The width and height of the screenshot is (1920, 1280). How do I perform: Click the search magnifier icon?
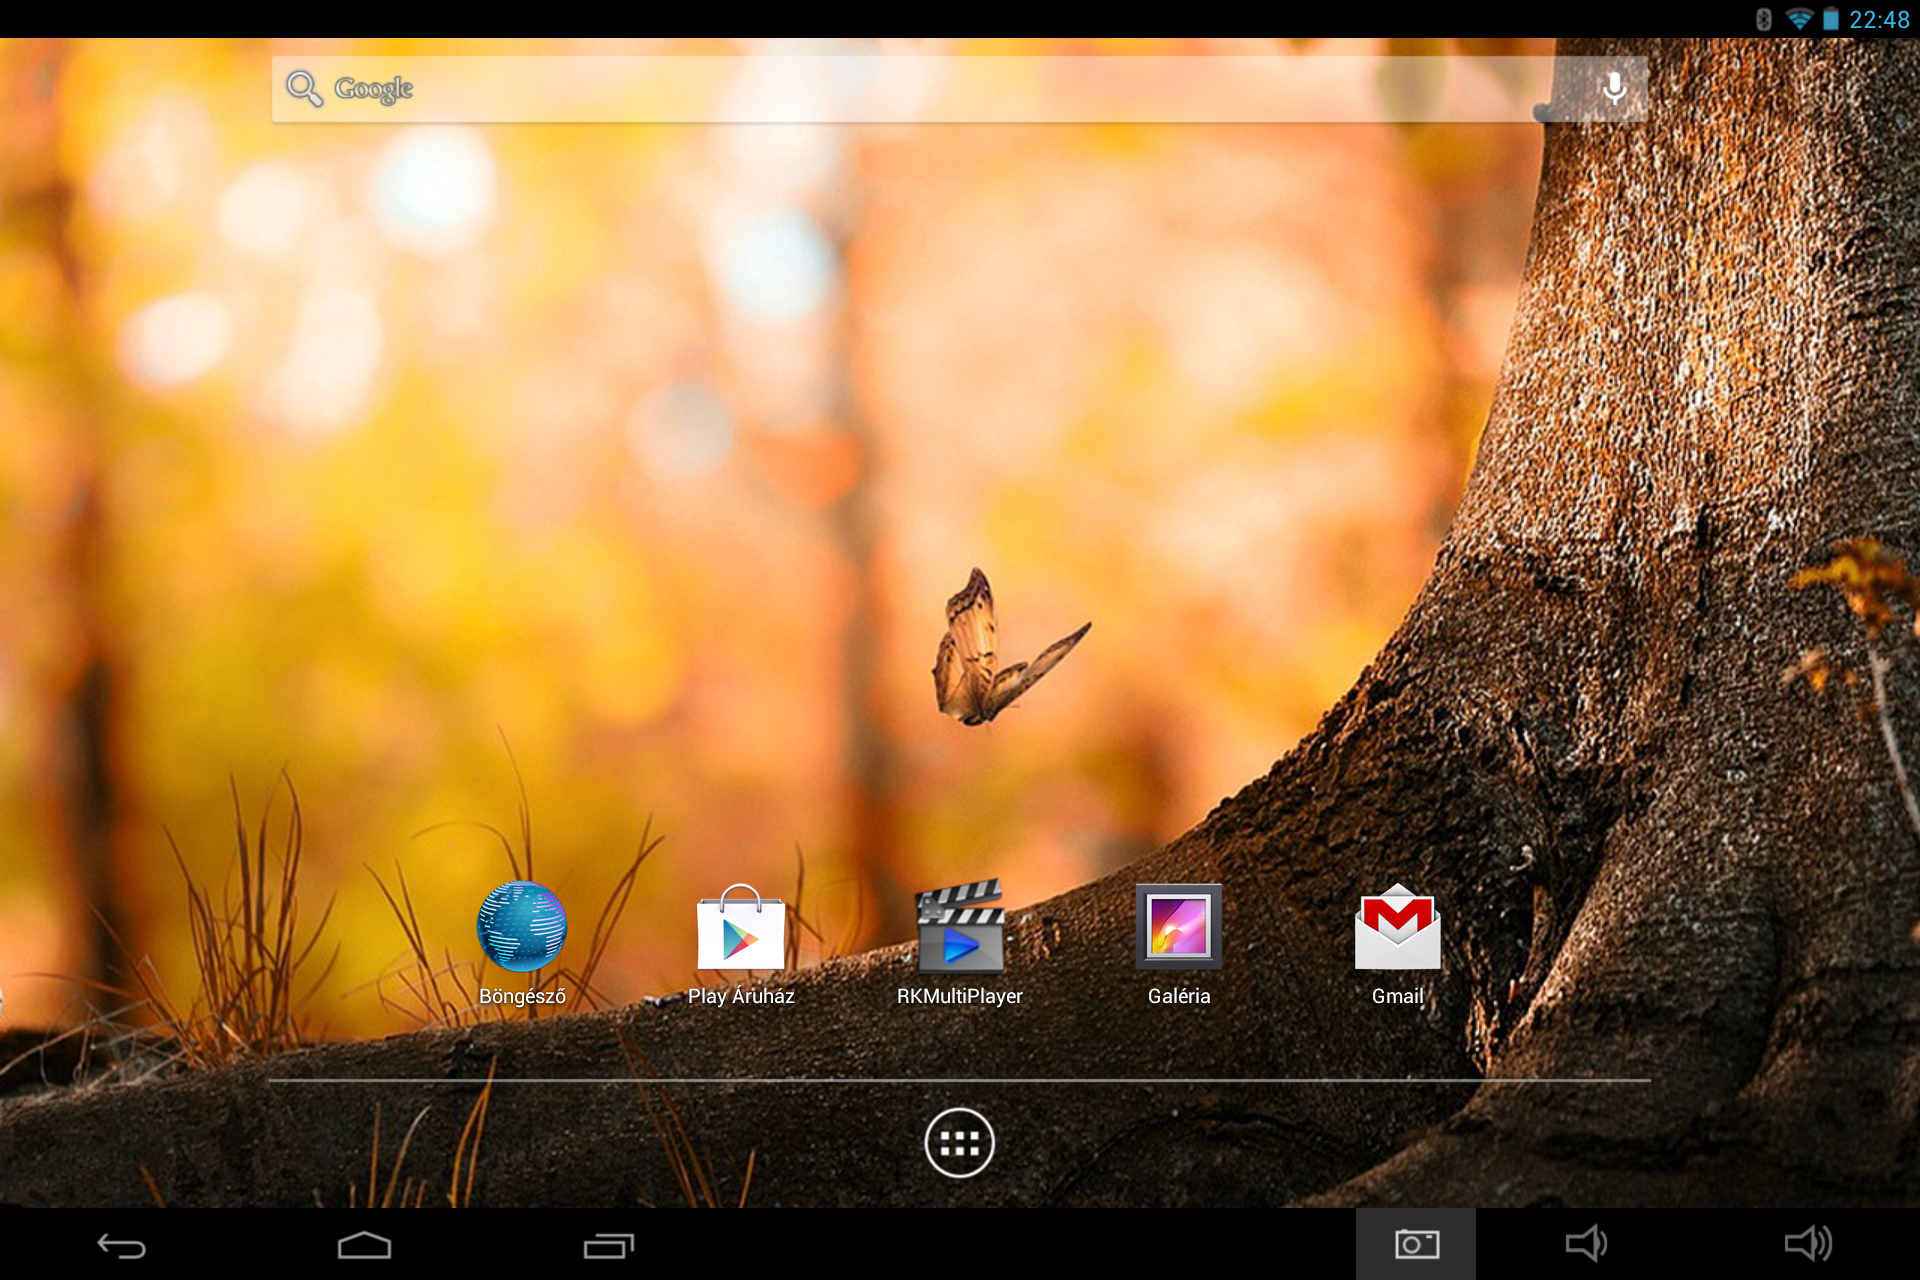[x=303, y=89]
